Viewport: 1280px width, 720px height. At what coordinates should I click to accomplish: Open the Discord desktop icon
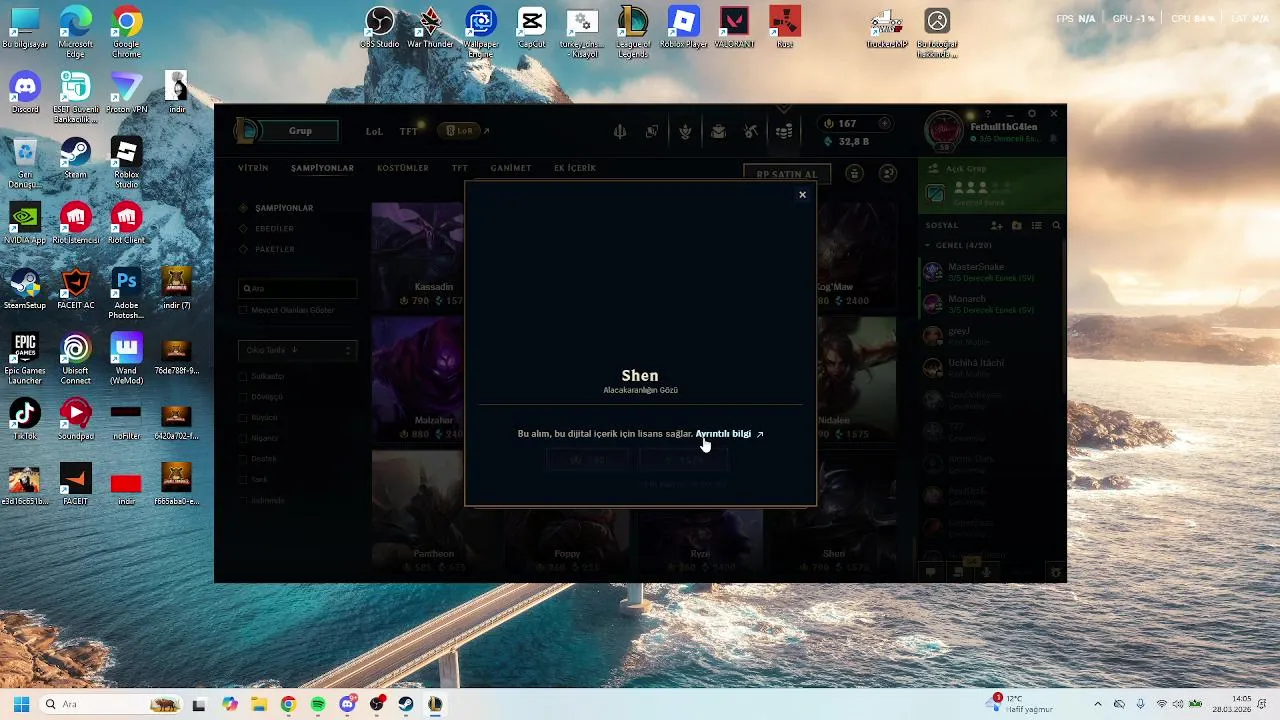25,92
